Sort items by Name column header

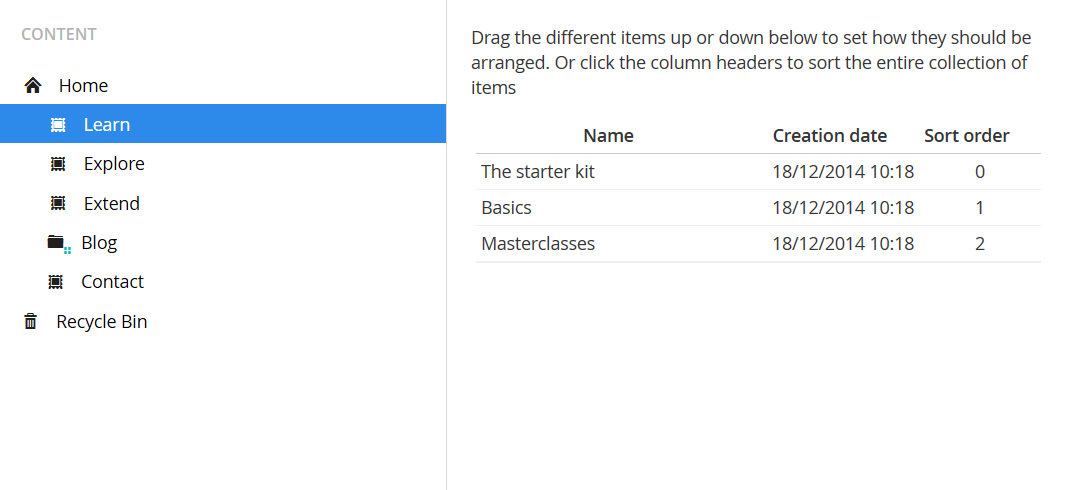pyautogui.click(x=608, y=136)
